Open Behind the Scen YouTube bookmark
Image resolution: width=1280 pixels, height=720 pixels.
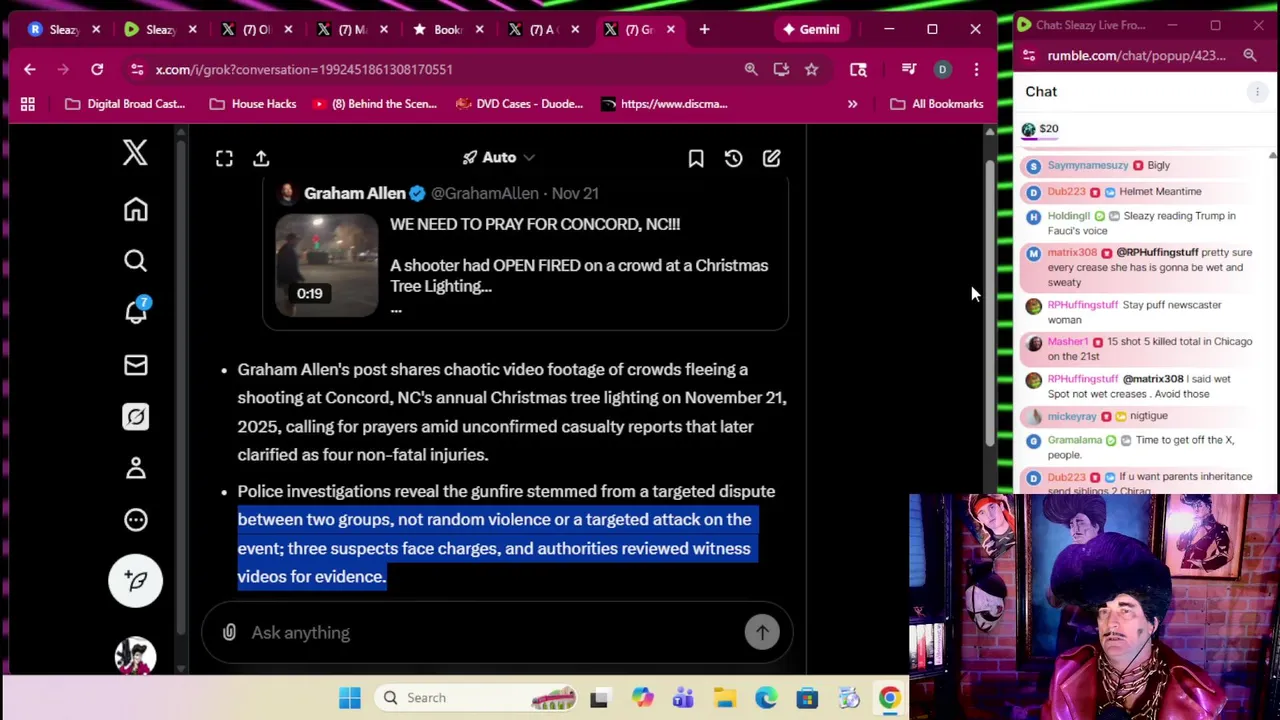pyautogui.click(x=374, y=103)
